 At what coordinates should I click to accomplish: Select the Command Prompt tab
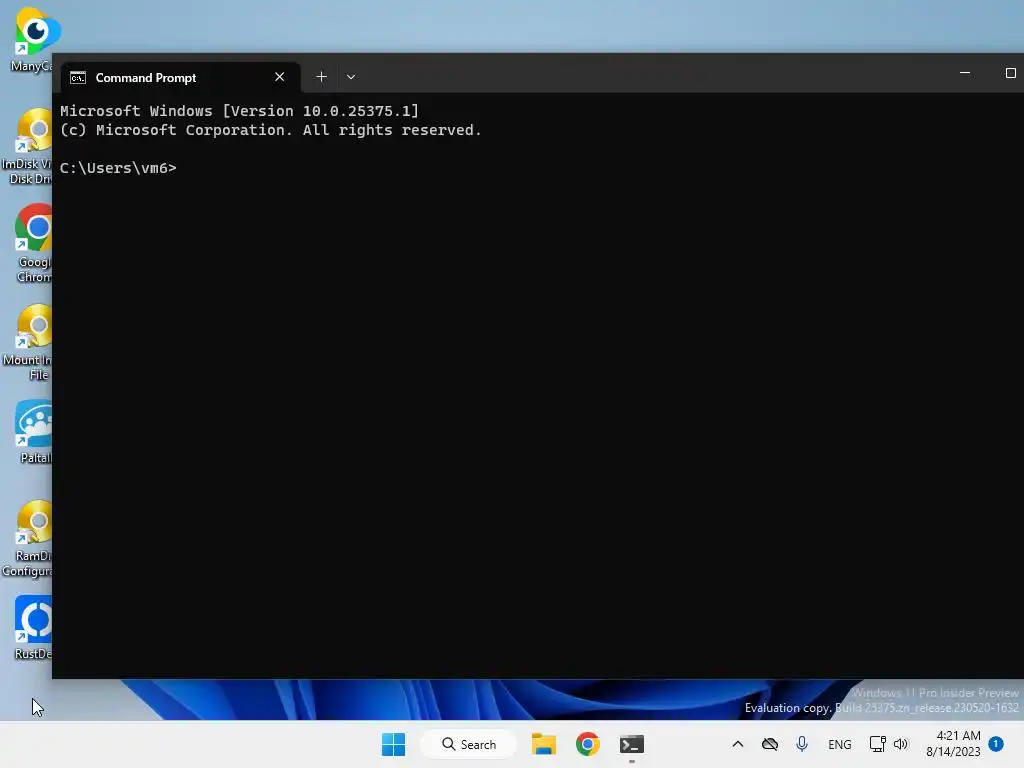click(180, 78)
